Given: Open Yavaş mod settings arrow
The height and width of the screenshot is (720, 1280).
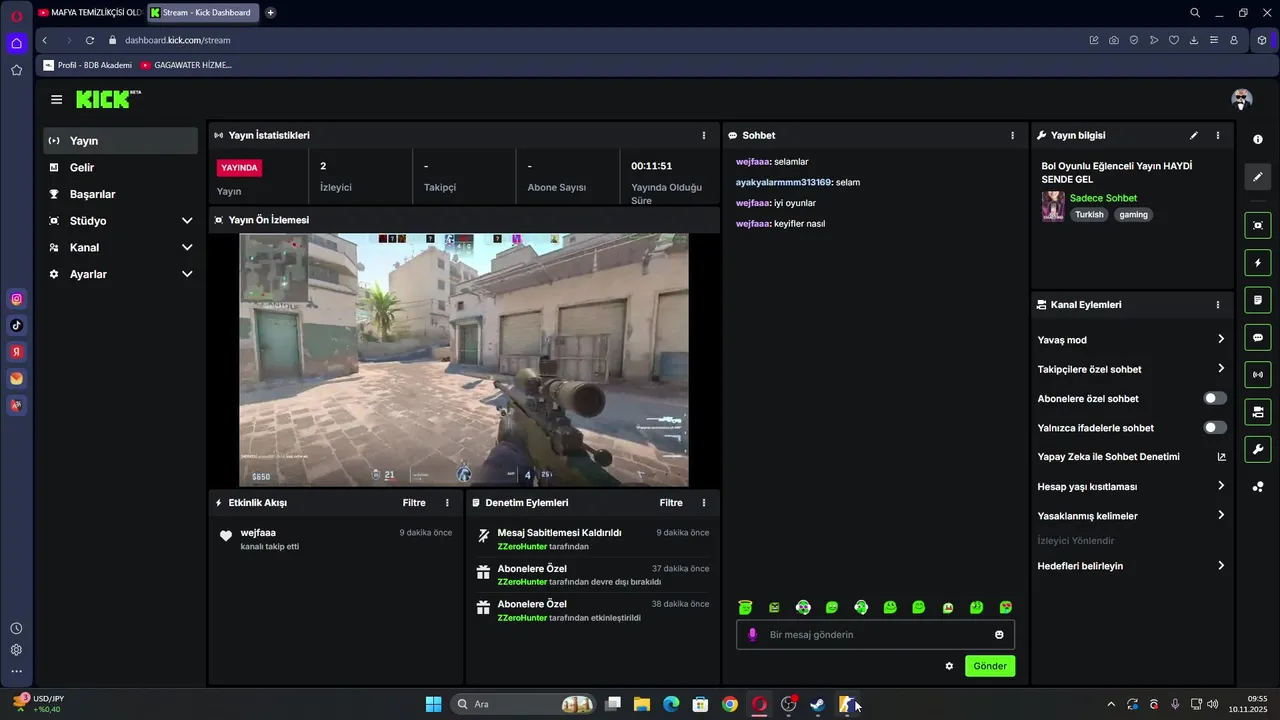Looking at the screenshot, I should point(1221,340).
